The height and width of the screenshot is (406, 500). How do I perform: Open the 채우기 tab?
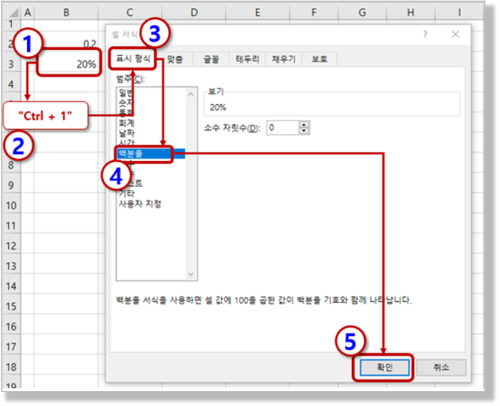pyautogui.click(x=283, y=59)
